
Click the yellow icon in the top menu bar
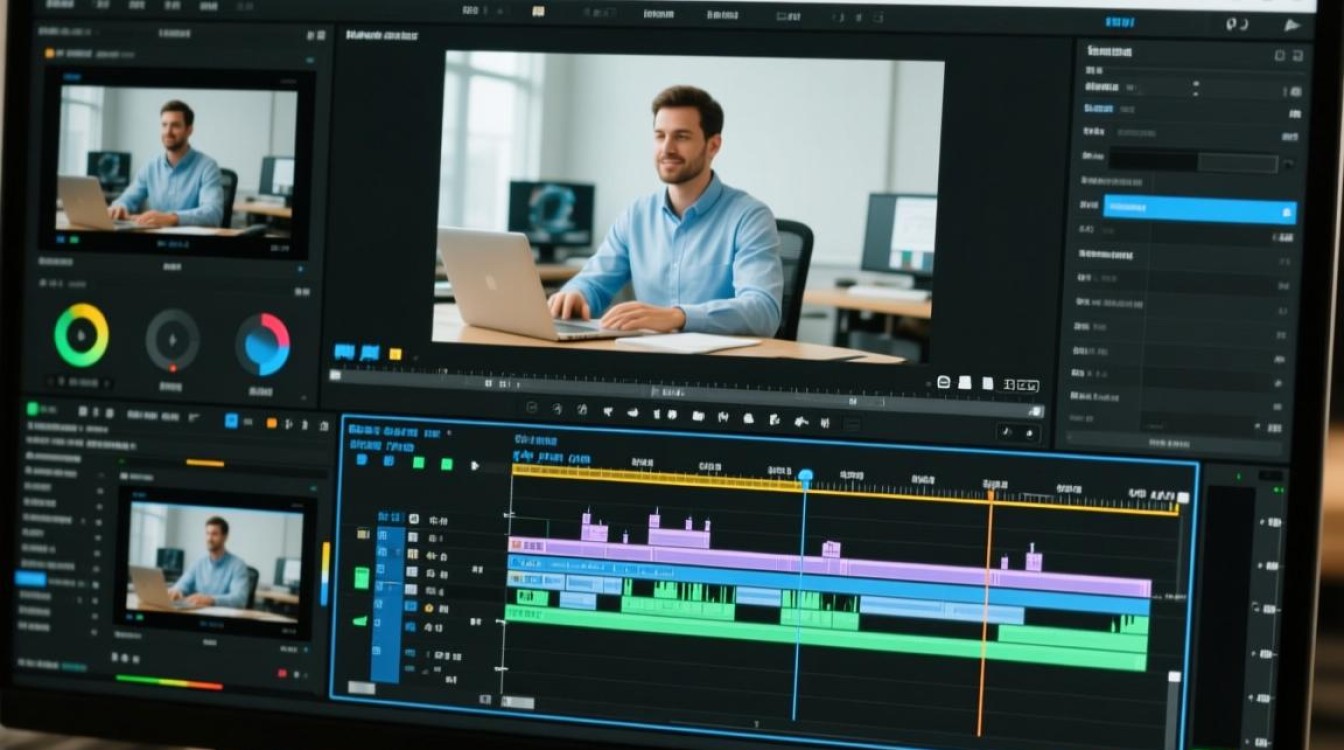point(538,11)
